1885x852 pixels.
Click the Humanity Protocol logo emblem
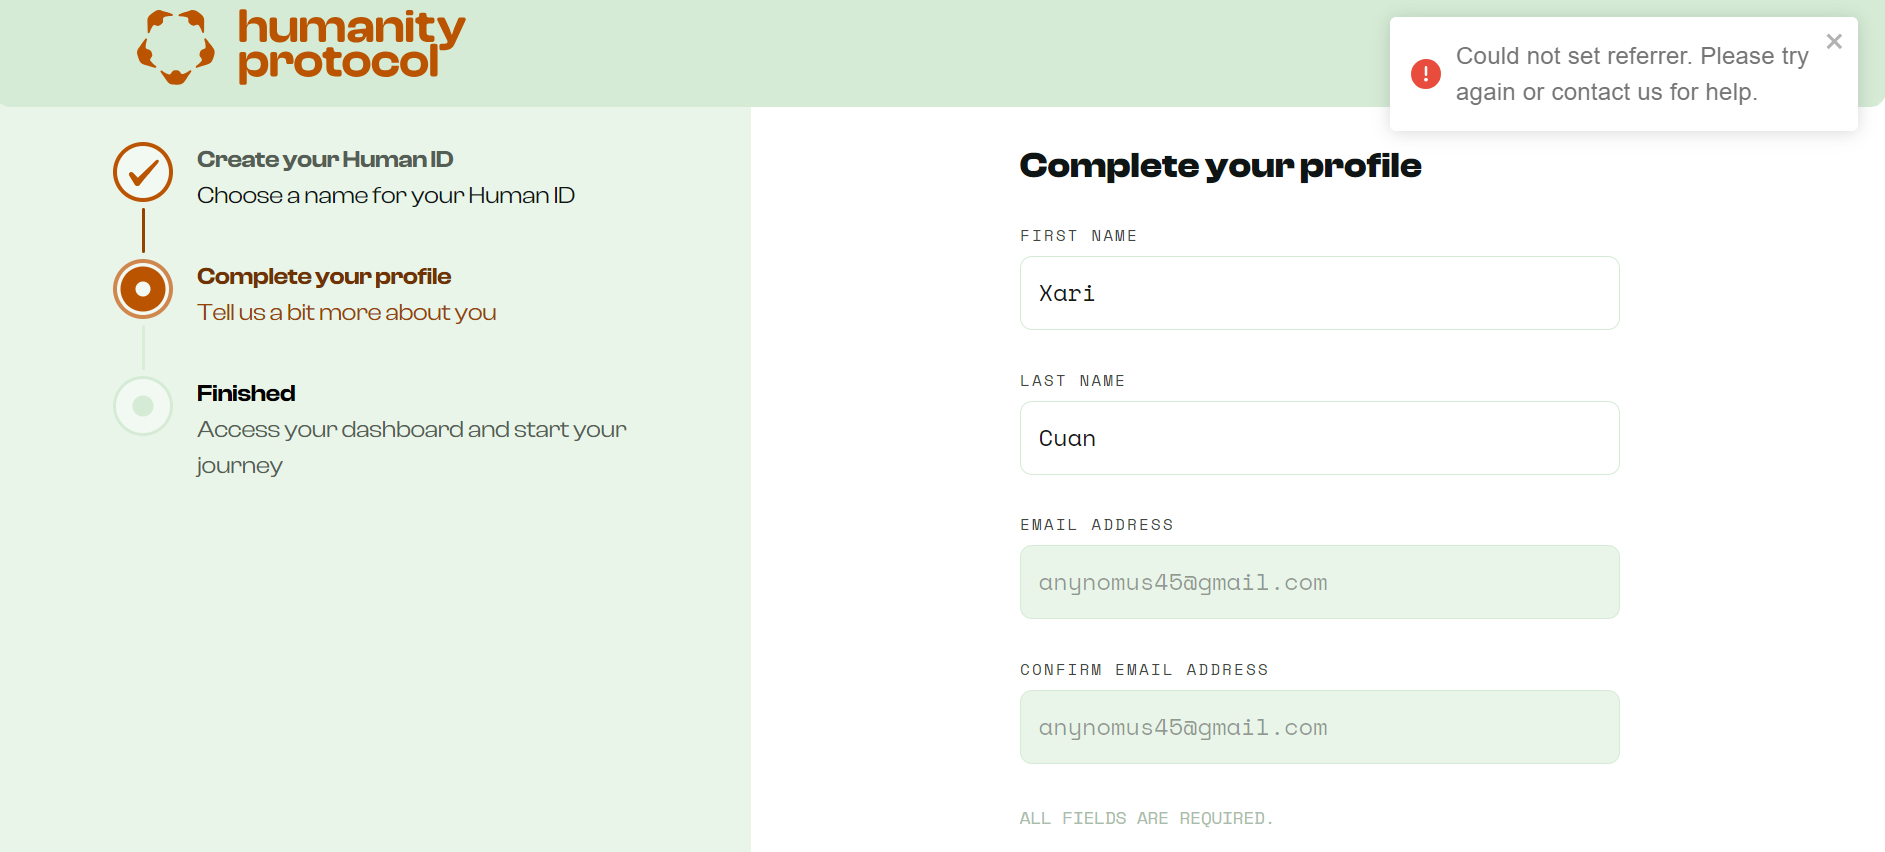pyautogui.click(x=176, y=47)
